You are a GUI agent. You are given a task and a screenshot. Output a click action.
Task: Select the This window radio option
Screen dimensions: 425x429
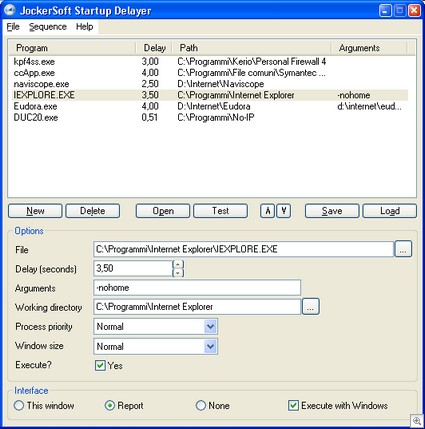[19, 405]
